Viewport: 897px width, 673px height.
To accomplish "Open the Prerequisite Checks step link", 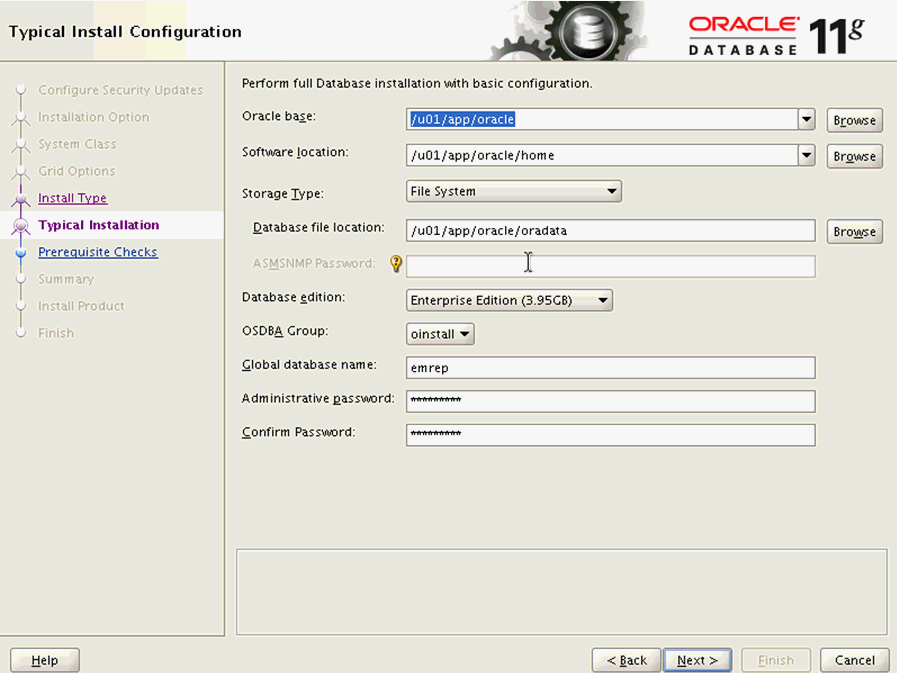I will coord(98,252).
